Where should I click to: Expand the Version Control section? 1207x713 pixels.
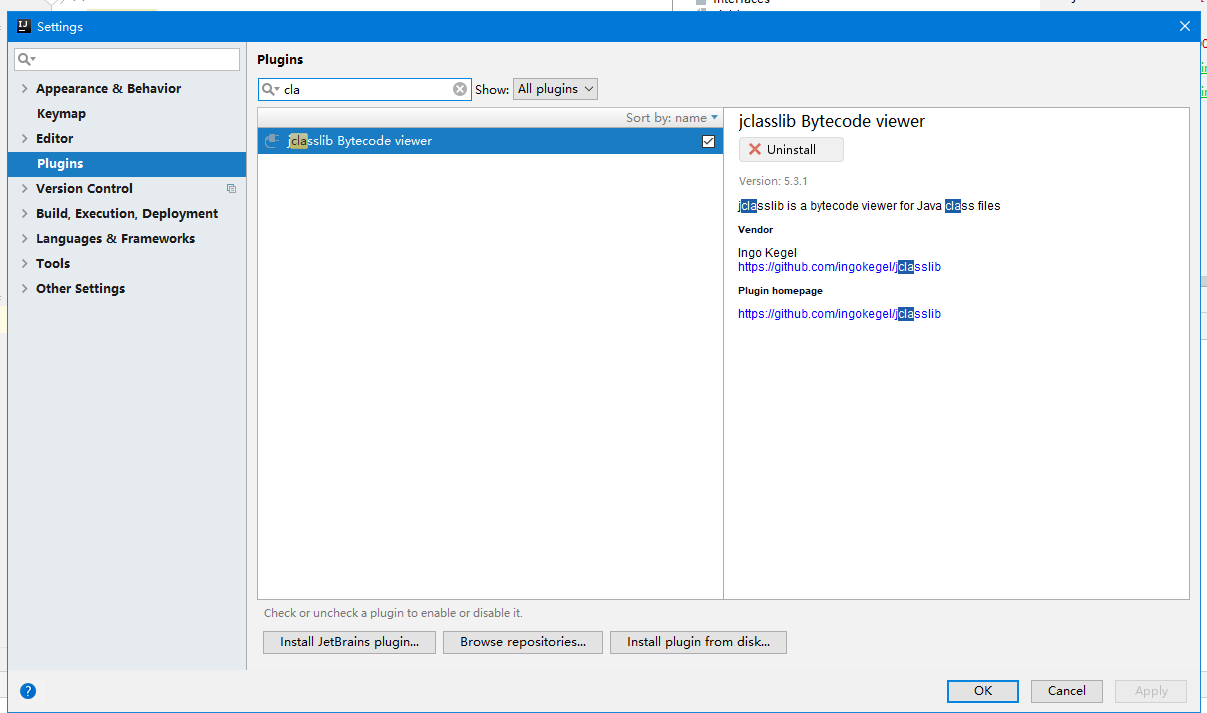(25, 189)
